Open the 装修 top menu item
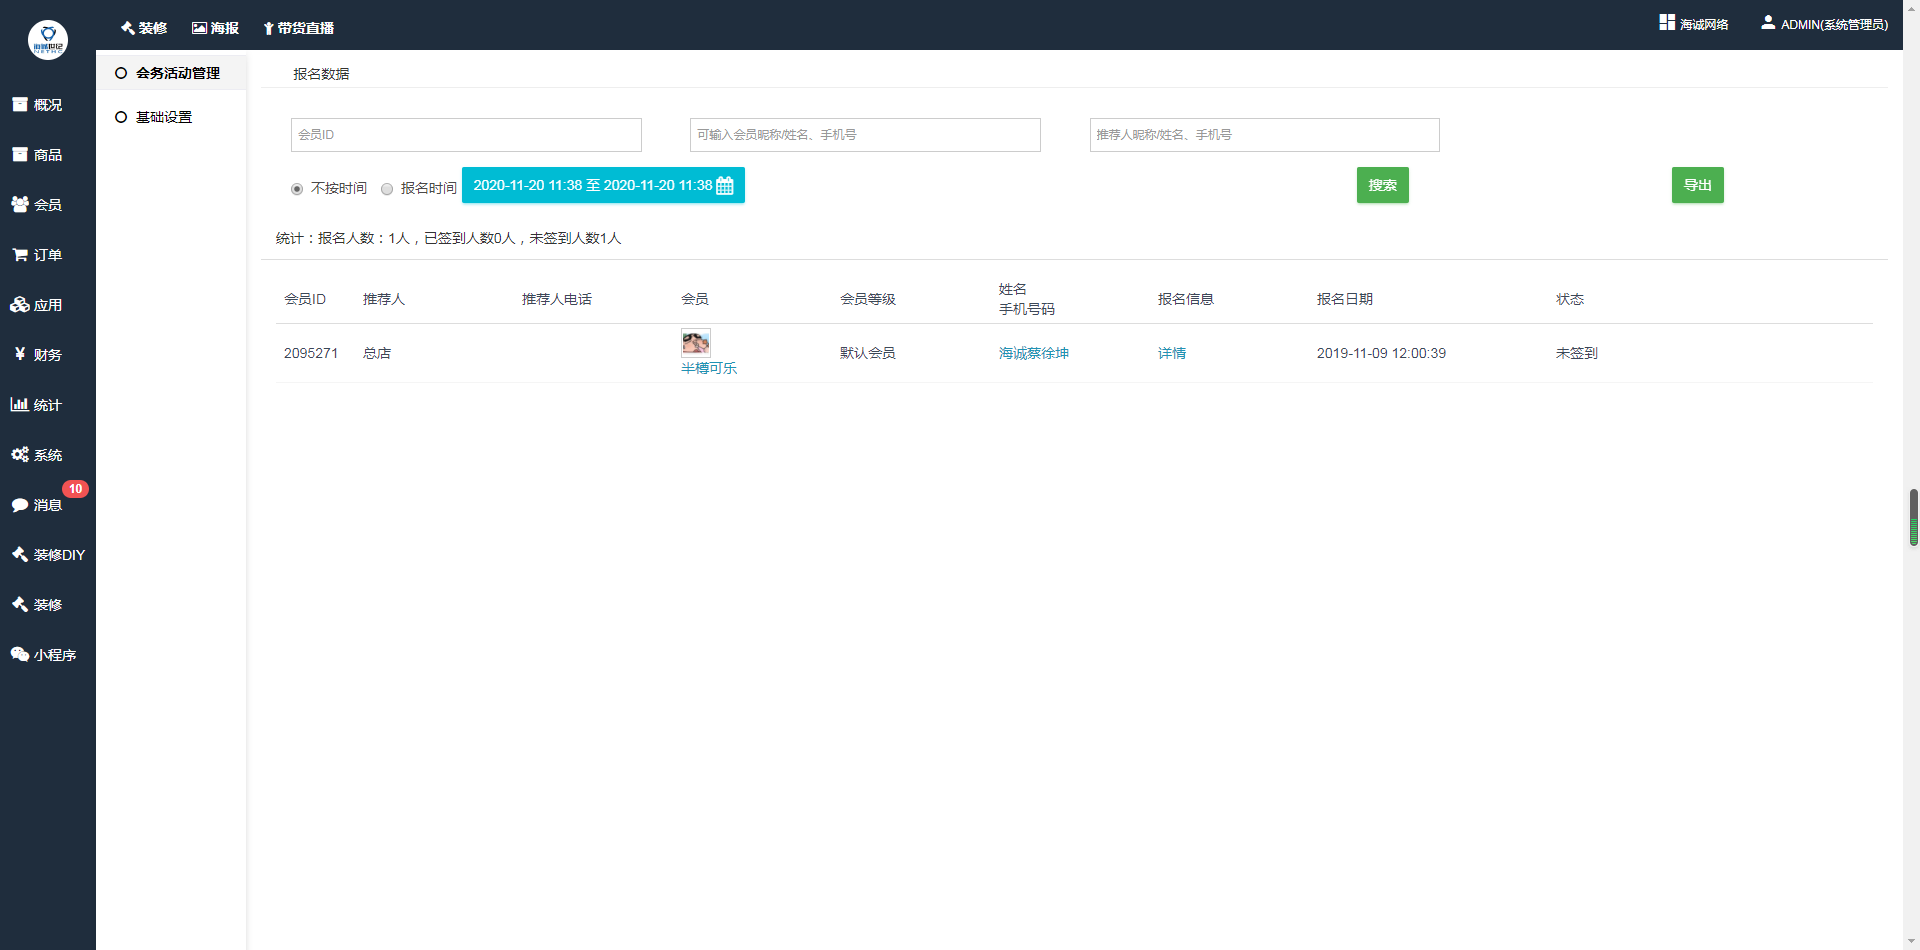This screenshot has height=950, width=1920. (144, 28)
